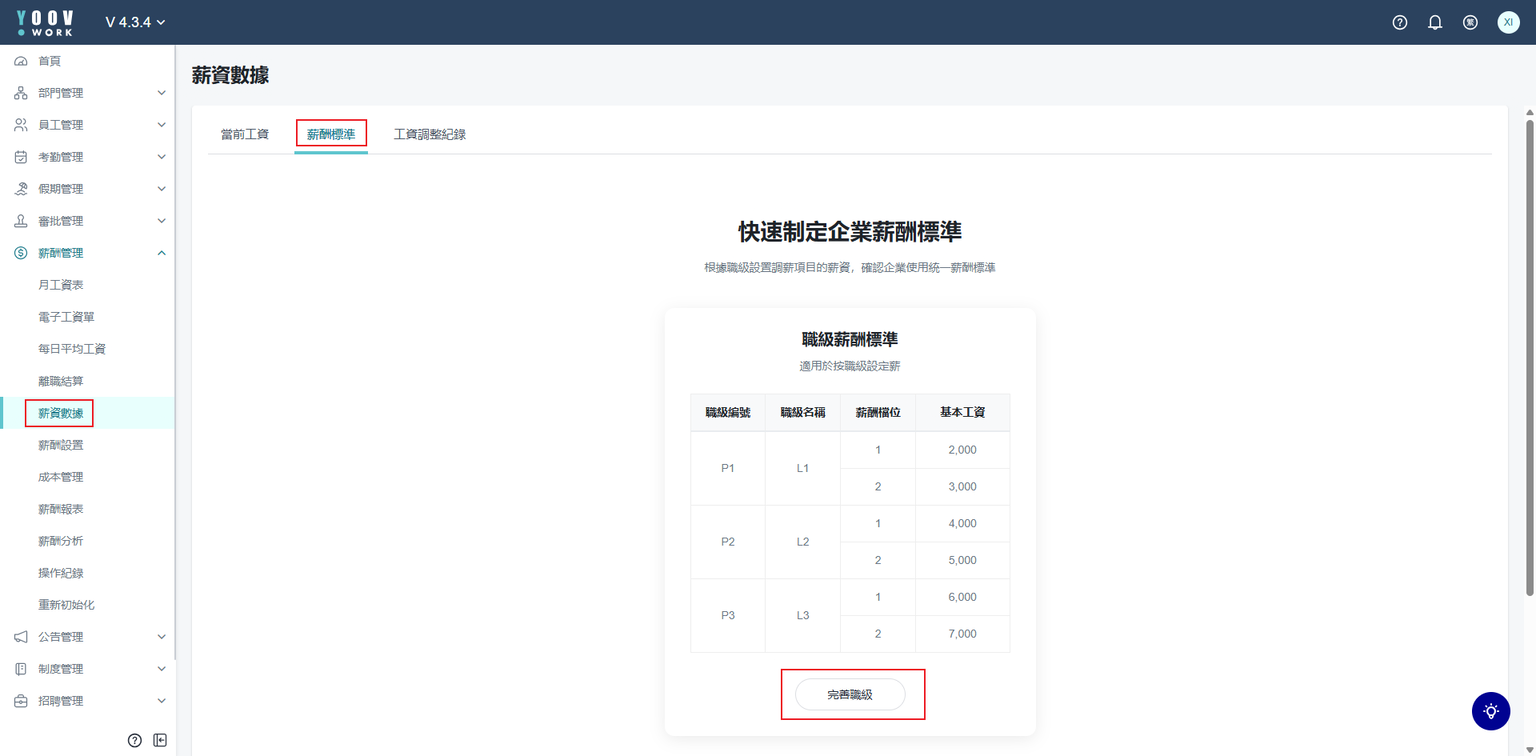Click the YOOV WORK logo
Viewport: 1536px width, 756px height.
(x=45, y=22)
